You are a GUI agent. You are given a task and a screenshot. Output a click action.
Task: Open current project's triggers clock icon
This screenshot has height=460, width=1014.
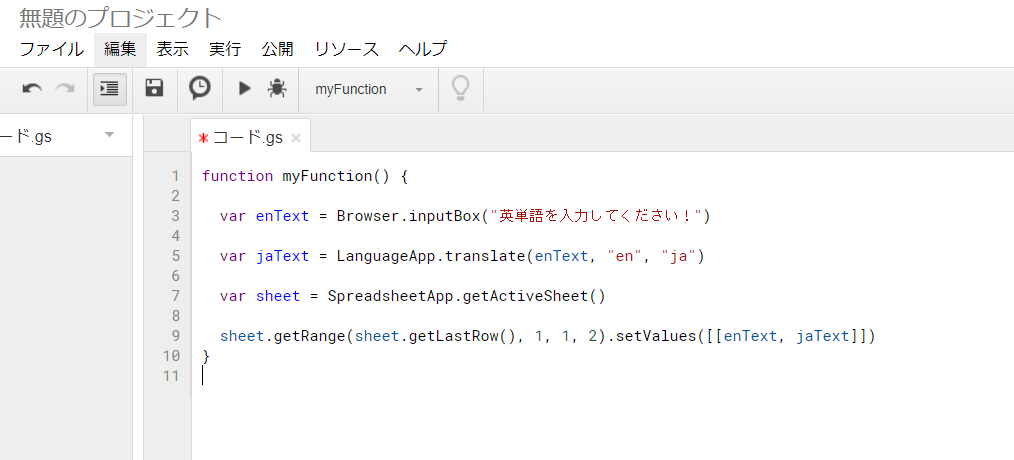tap(200, 89)
